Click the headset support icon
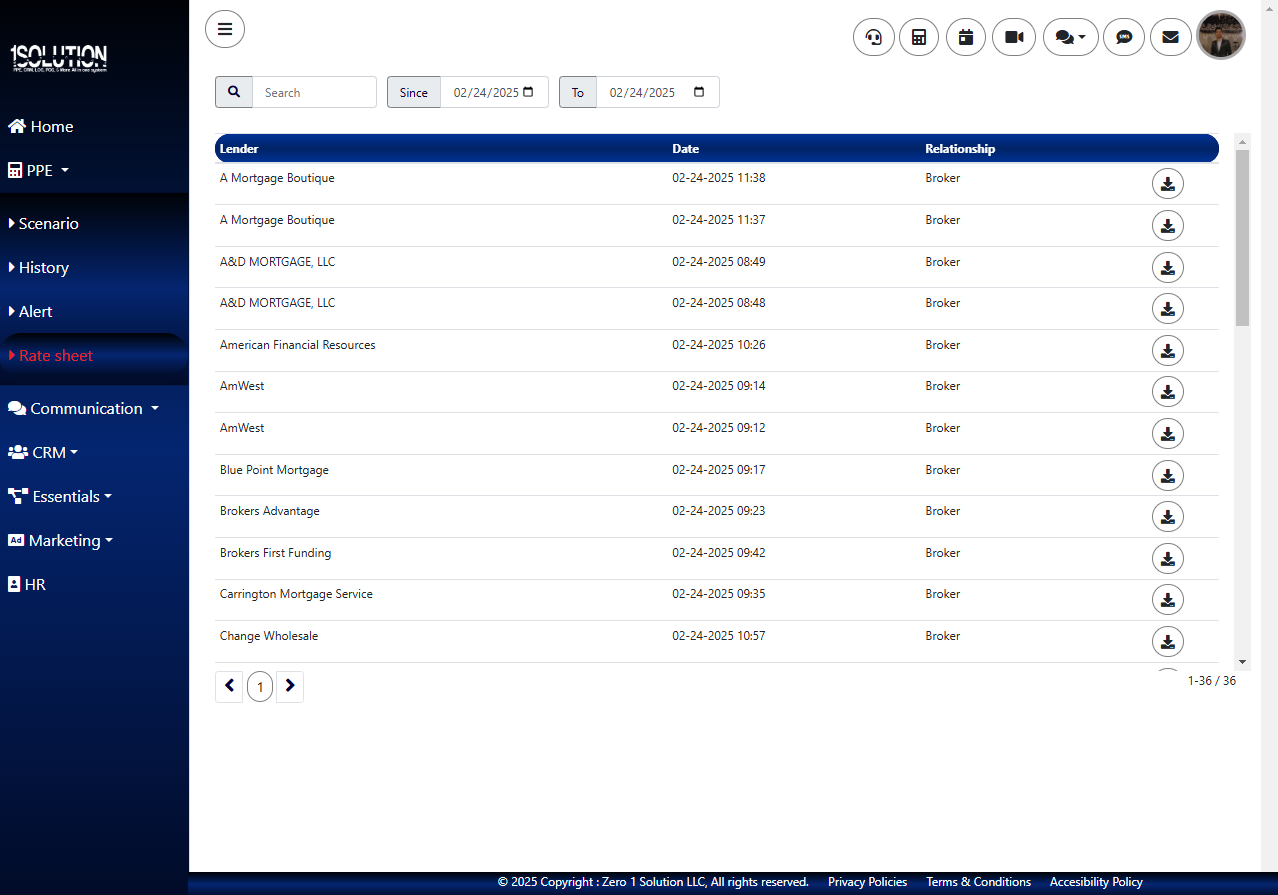This screenshot has height=895, width=1278. coord(873,38)
